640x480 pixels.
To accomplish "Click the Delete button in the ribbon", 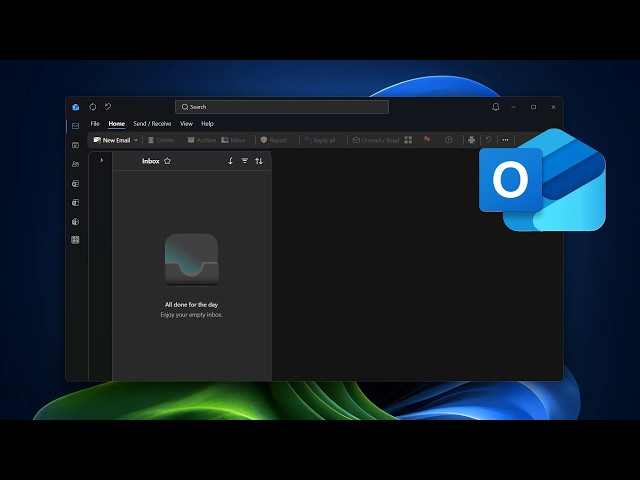I will pyautogui.click(x=161, y=140).
